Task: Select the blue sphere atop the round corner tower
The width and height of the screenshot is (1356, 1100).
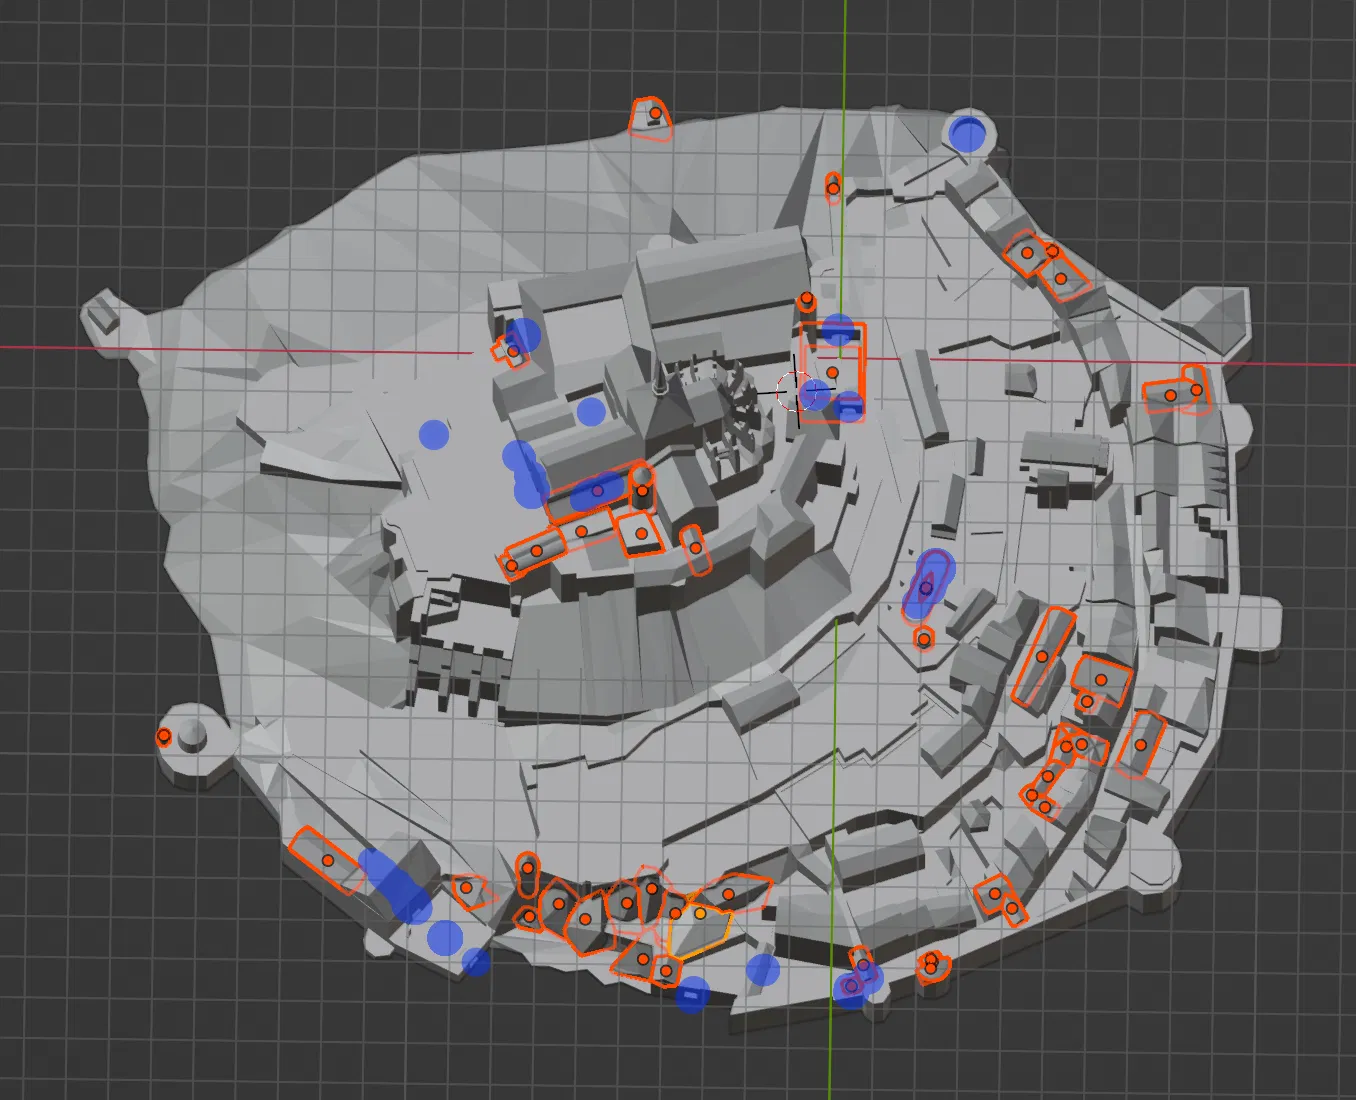Action: click(x=967, y=133)
